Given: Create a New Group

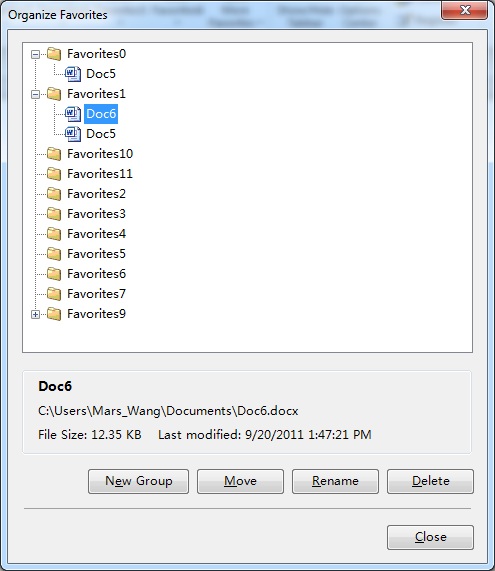Looking at the screenshot, I should pos(138,481).
